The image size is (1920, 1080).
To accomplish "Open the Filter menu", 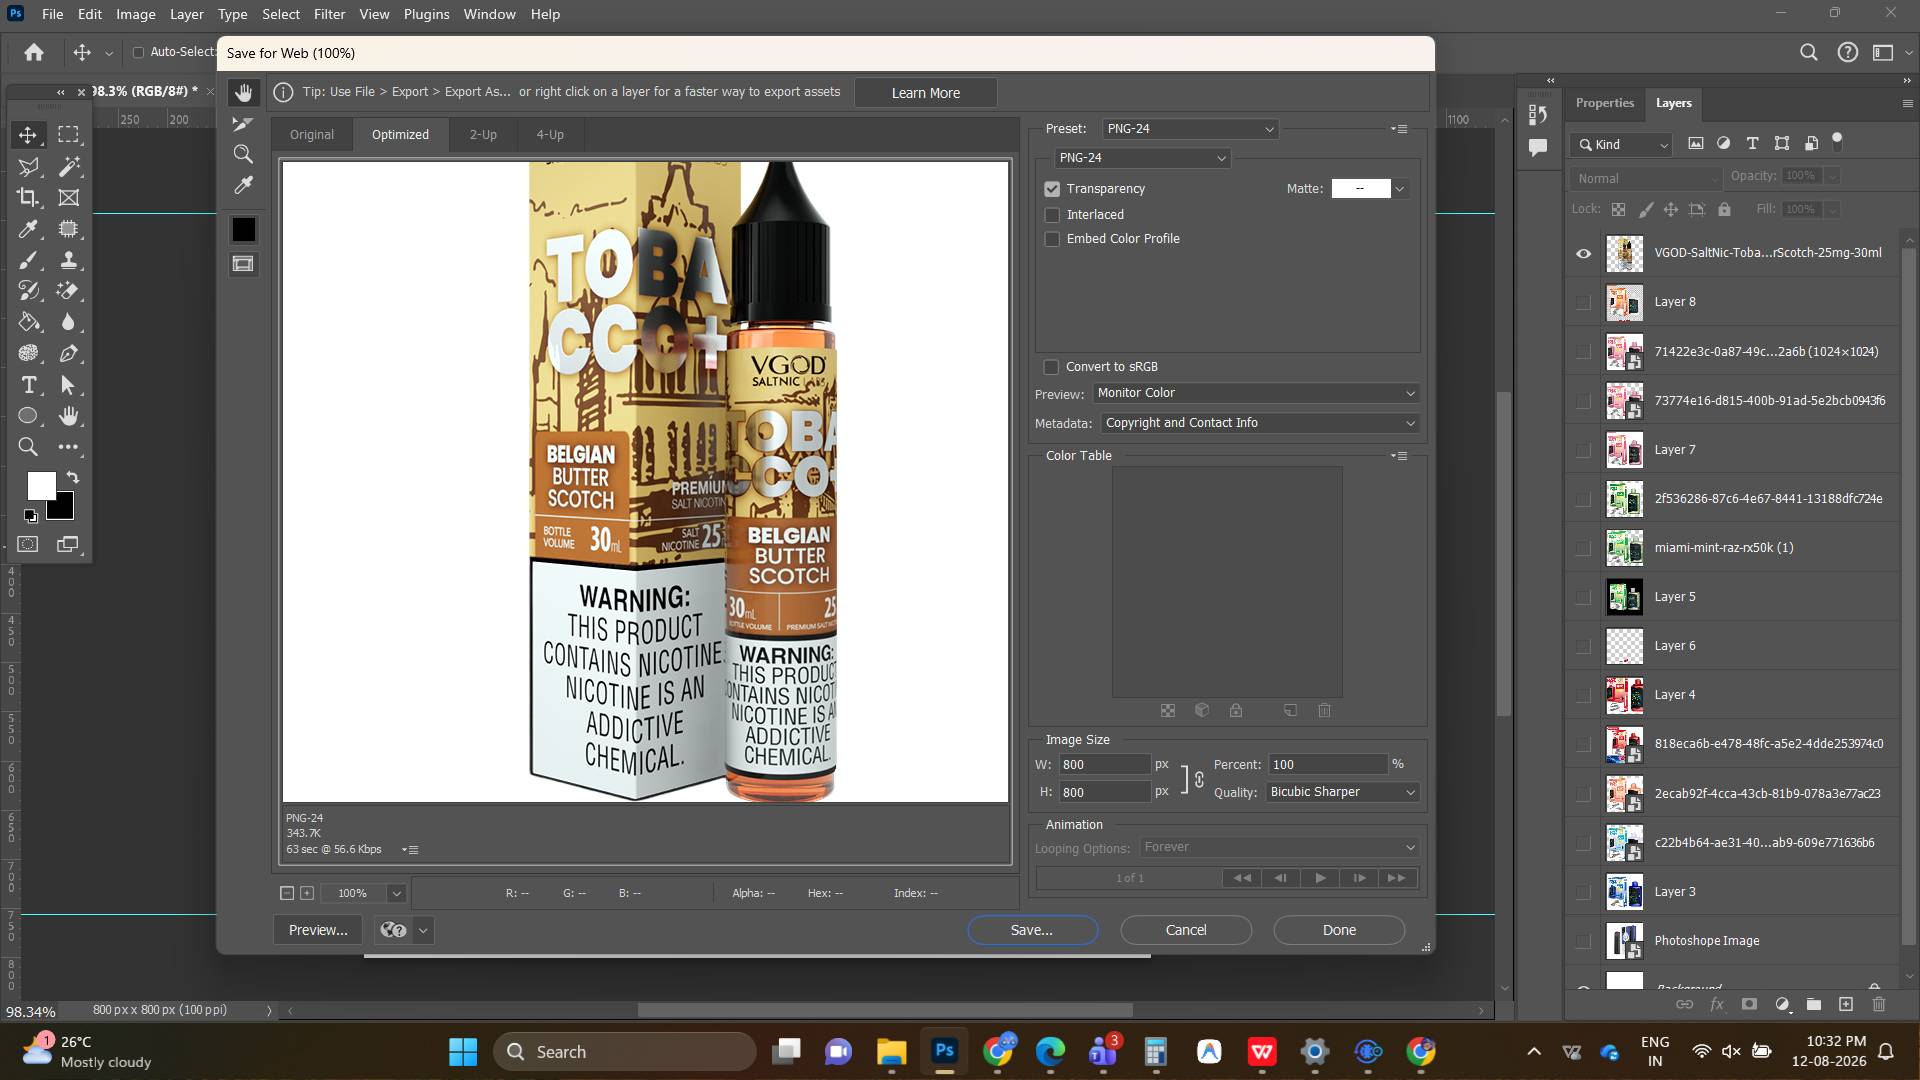I will (329, 14).
